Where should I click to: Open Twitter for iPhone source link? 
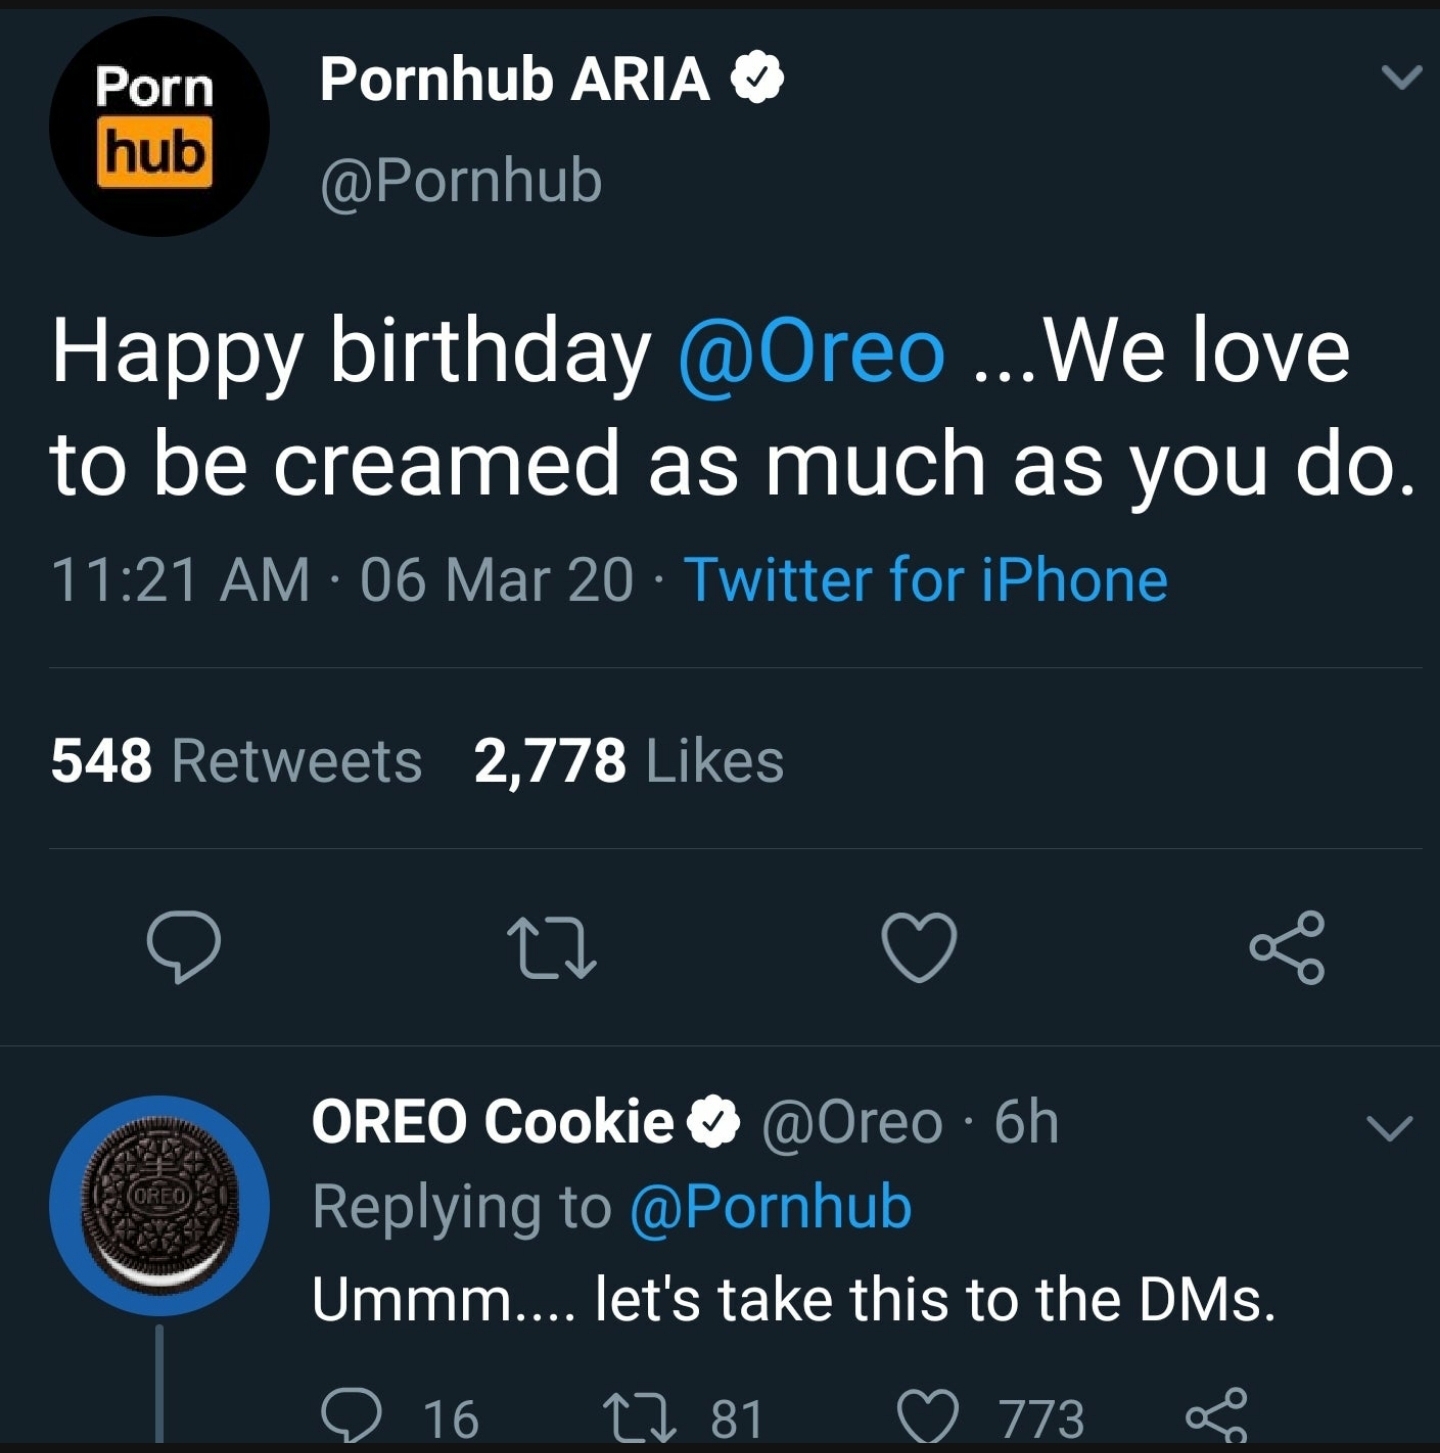[925, 580]
